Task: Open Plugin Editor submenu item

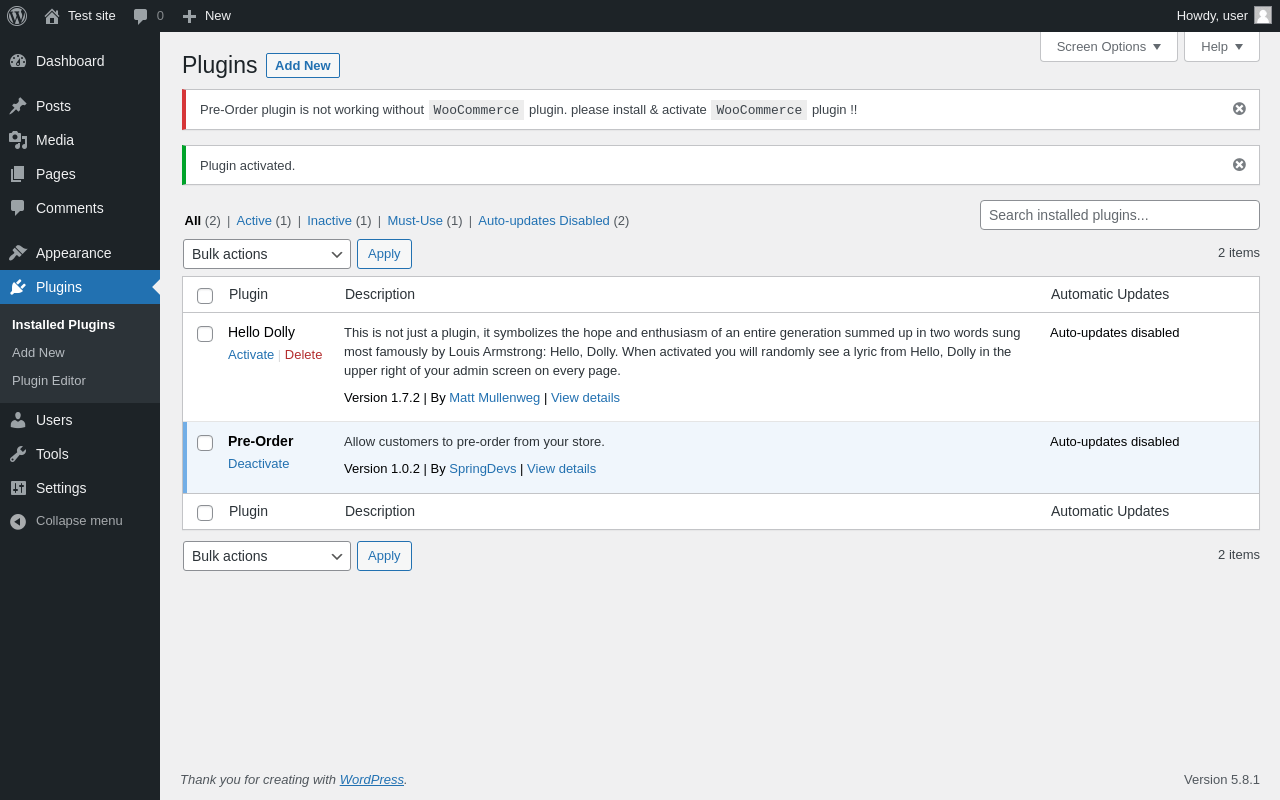Action: [49, 381]
